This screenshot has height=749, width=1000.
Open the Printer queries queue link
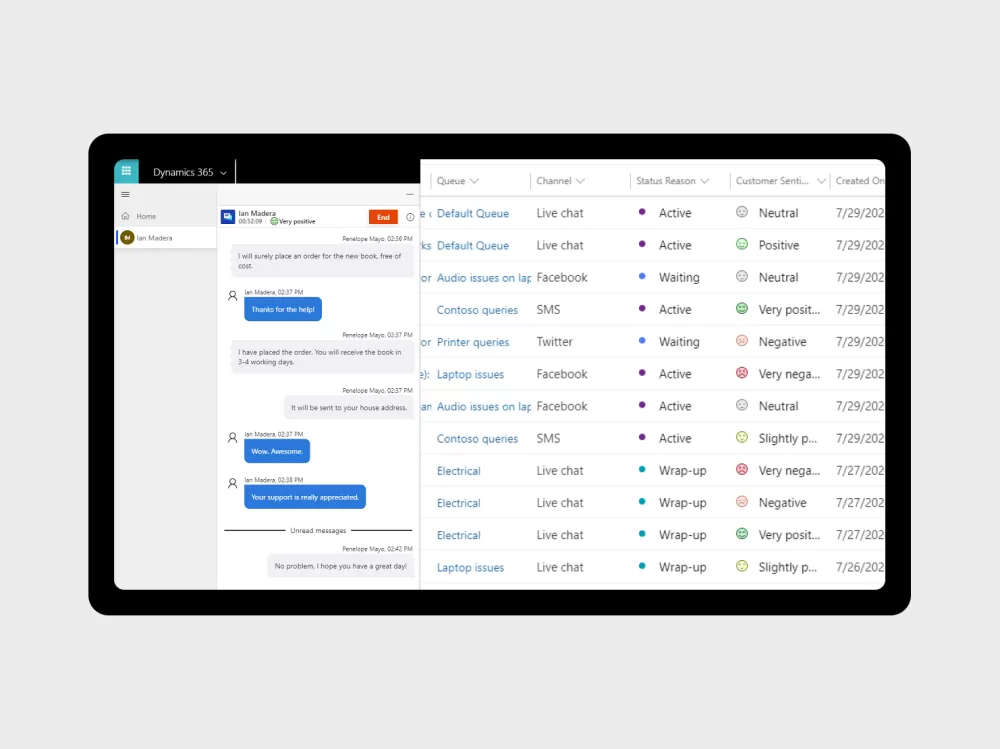click(473, 343)
